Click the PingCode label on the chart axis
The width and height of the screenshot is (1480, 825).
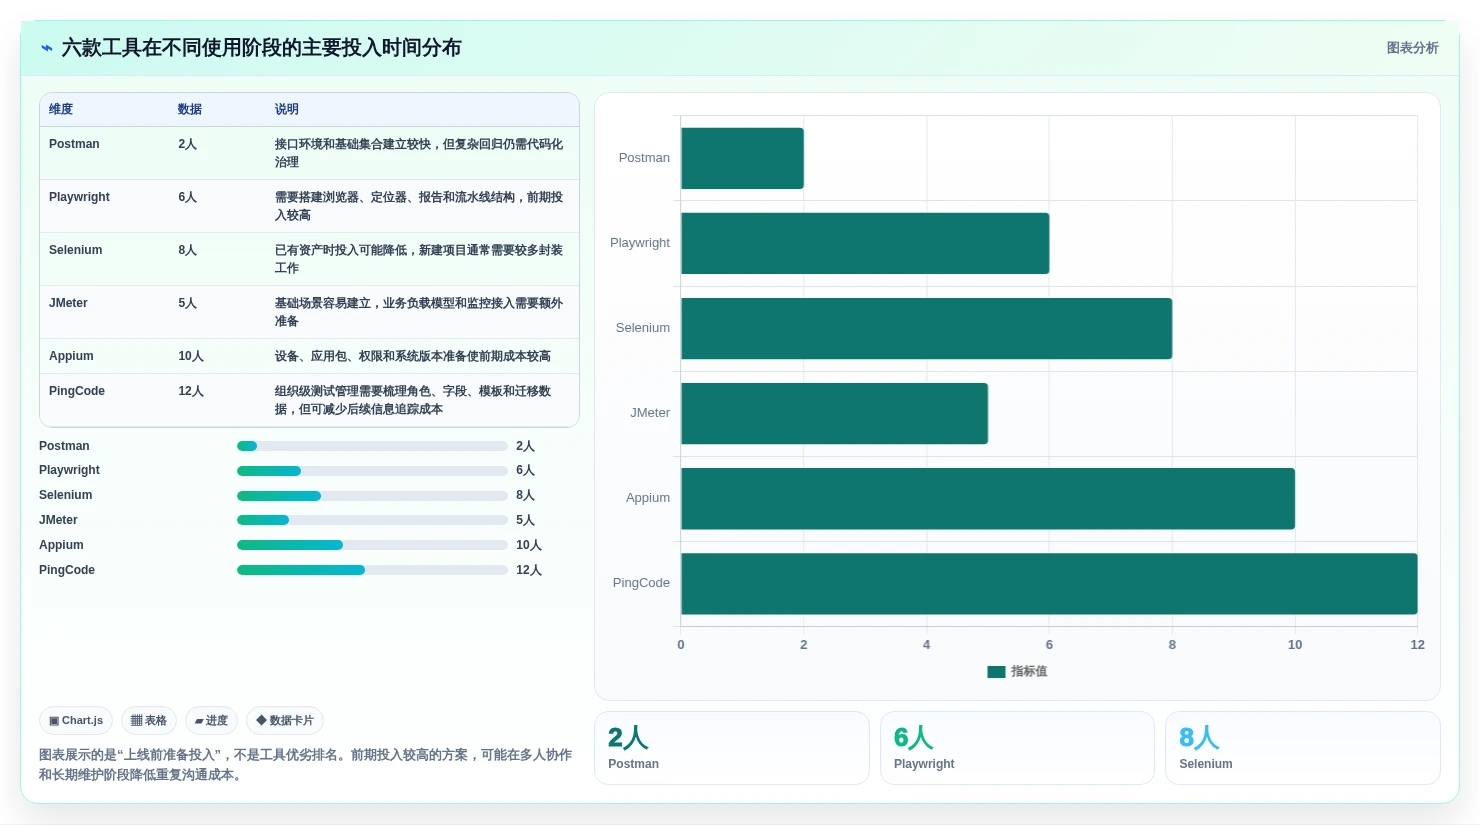pyautogui.click(x=641, y=583)
